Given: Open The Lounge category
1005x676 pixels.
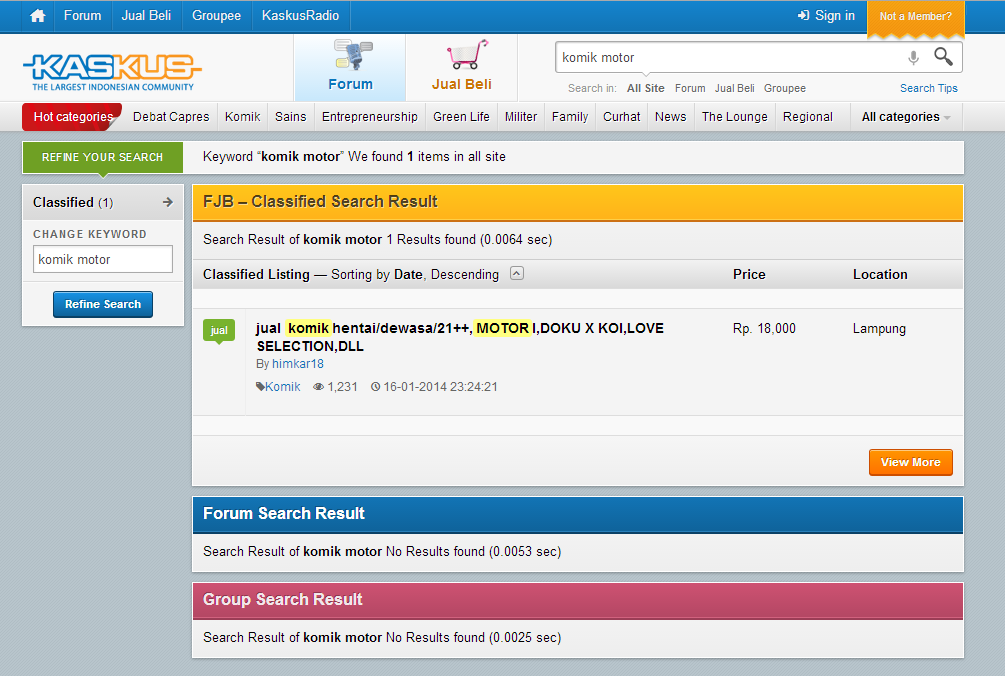Looking at the screenshot, I should [x=735, y=117].
